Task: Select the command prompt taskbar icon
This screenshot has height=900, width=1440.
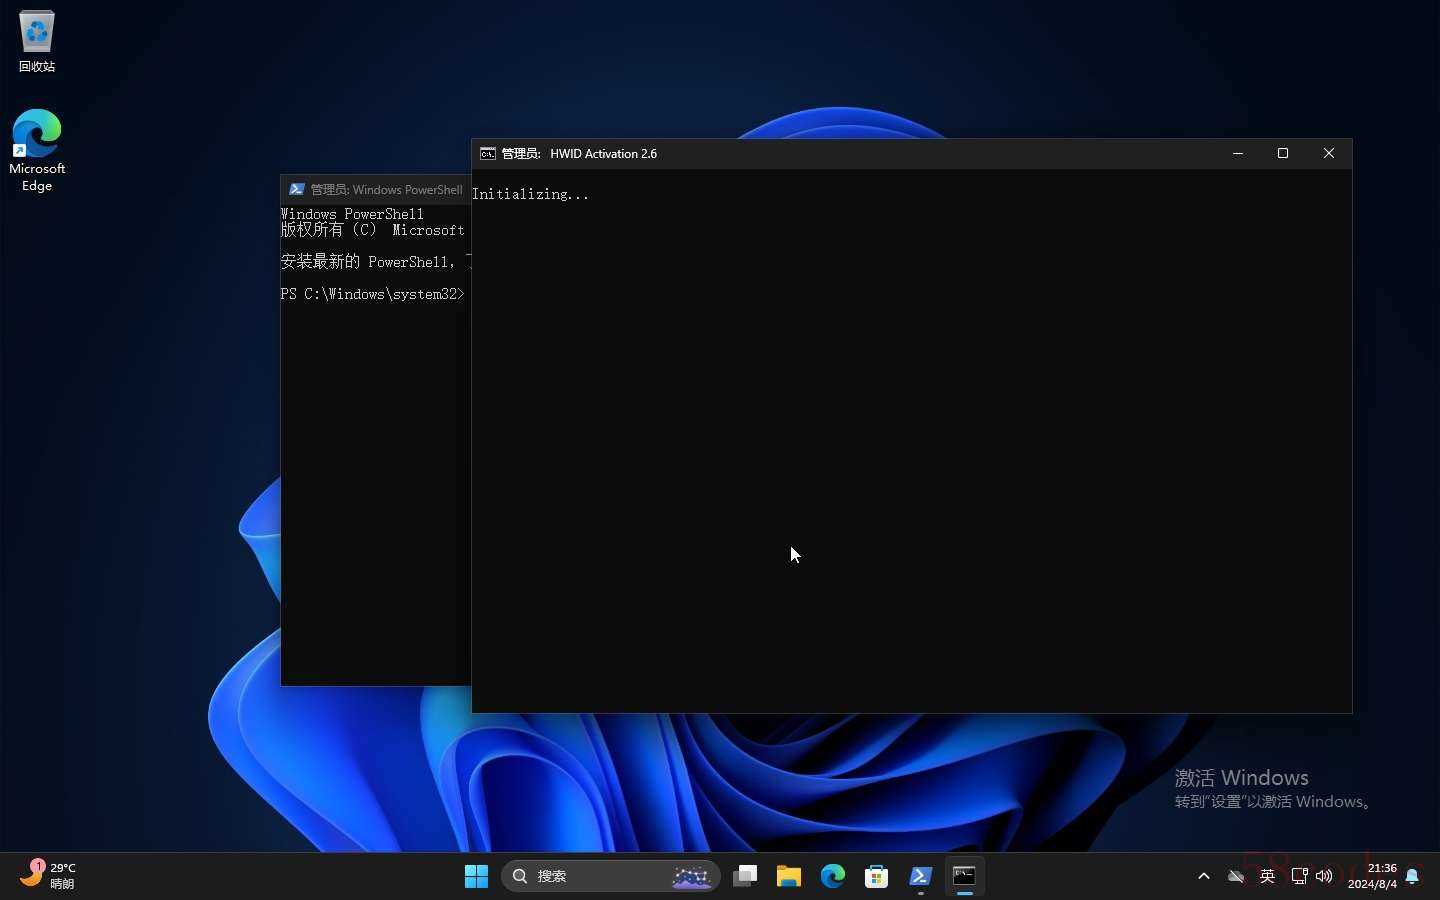Action: pyautogui.click(x=965, y=876)
